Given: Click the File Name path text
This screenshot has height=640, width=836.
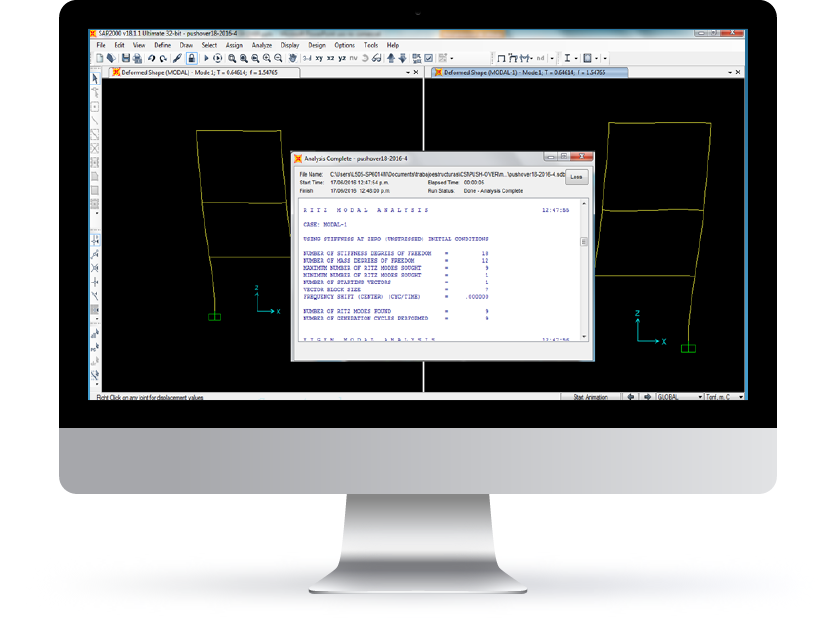Looking at the screenshot, I should pyautogui.click(x=447, y=174).
